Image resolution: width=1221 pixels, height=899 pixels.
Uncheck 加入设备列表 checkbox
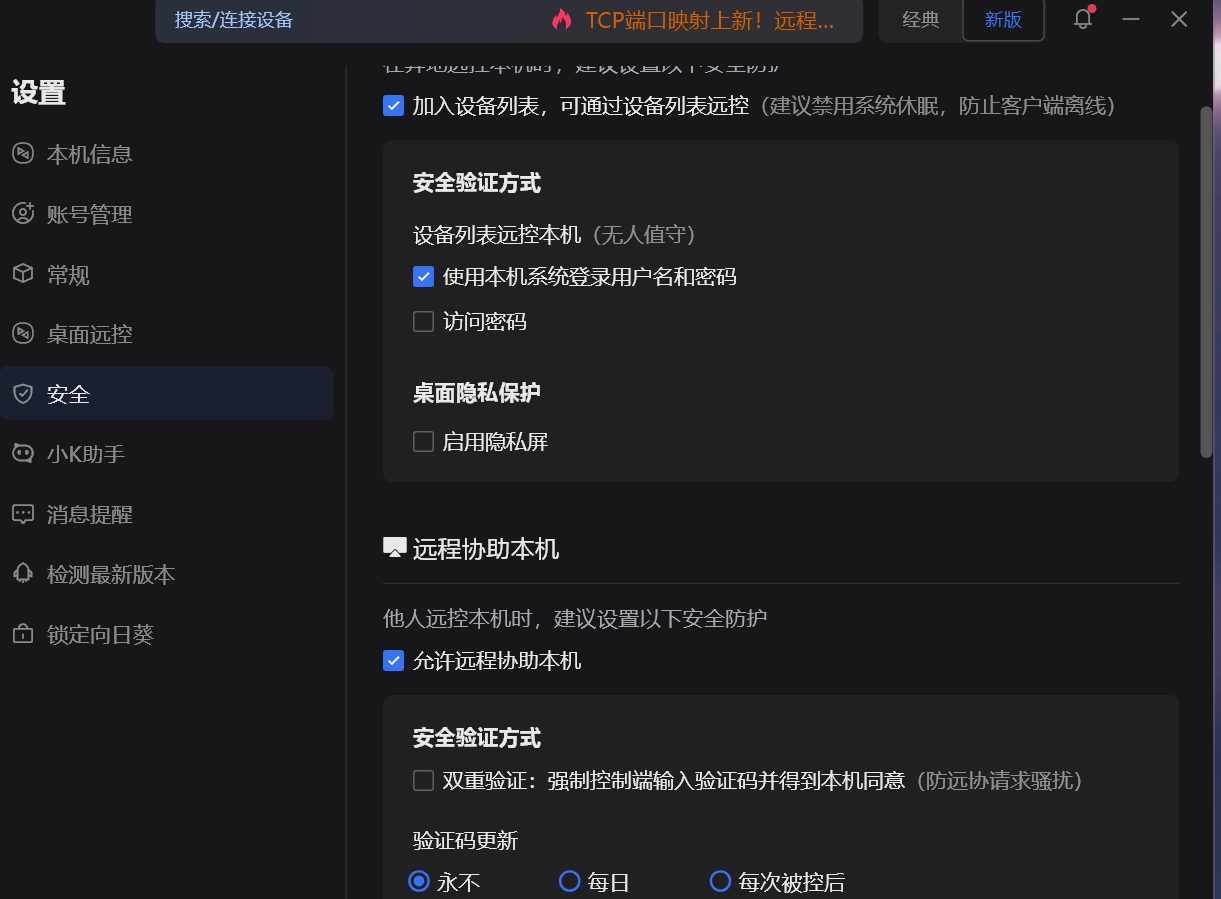tap(394, 105)
